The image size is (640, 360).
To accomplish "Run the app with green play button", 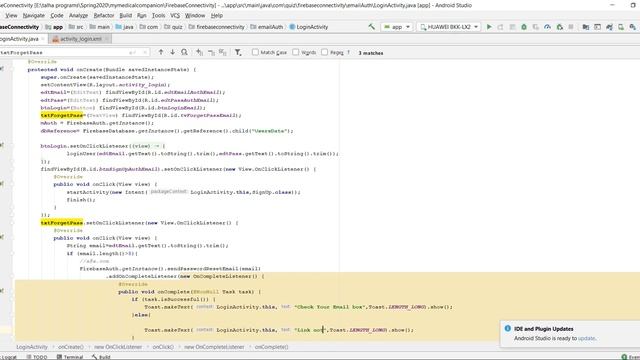I will (x=489, y=27).
